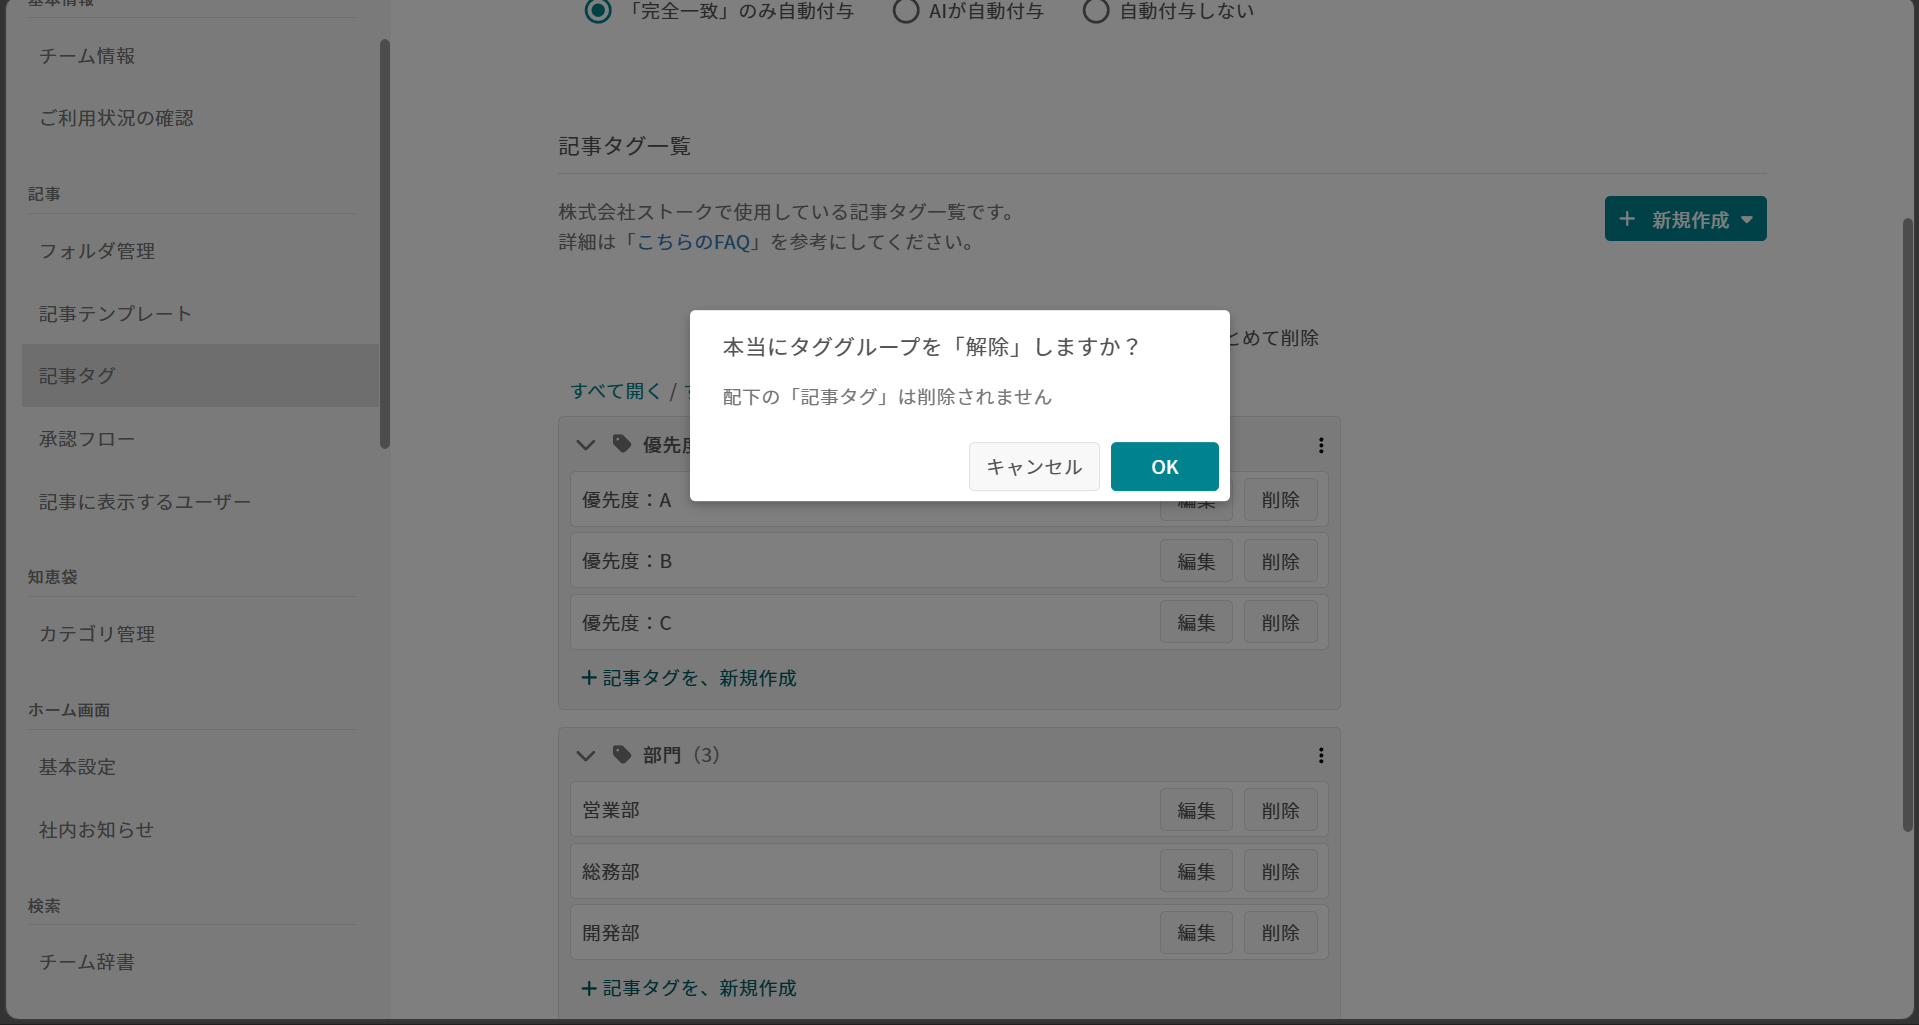Open the 新規作成 dropdown button
This screenshot has width=1919, height=1025.
[1685, 219]
